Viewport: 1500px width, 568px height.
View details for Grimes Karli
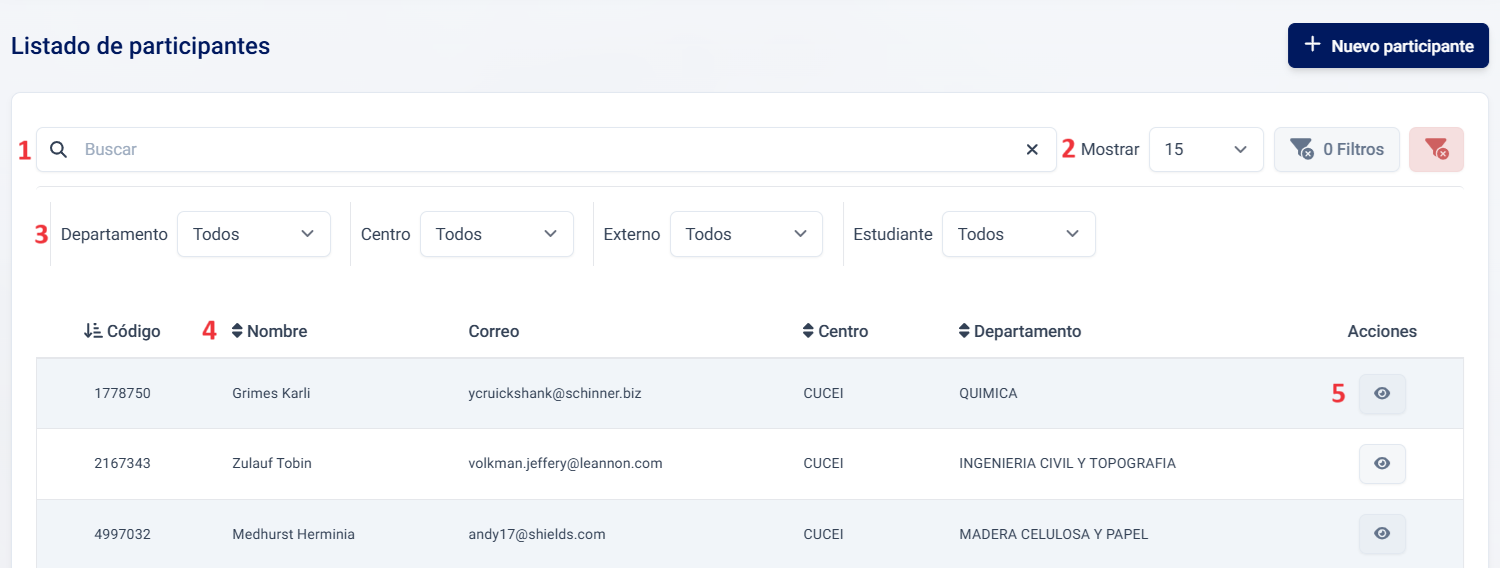1382,394
